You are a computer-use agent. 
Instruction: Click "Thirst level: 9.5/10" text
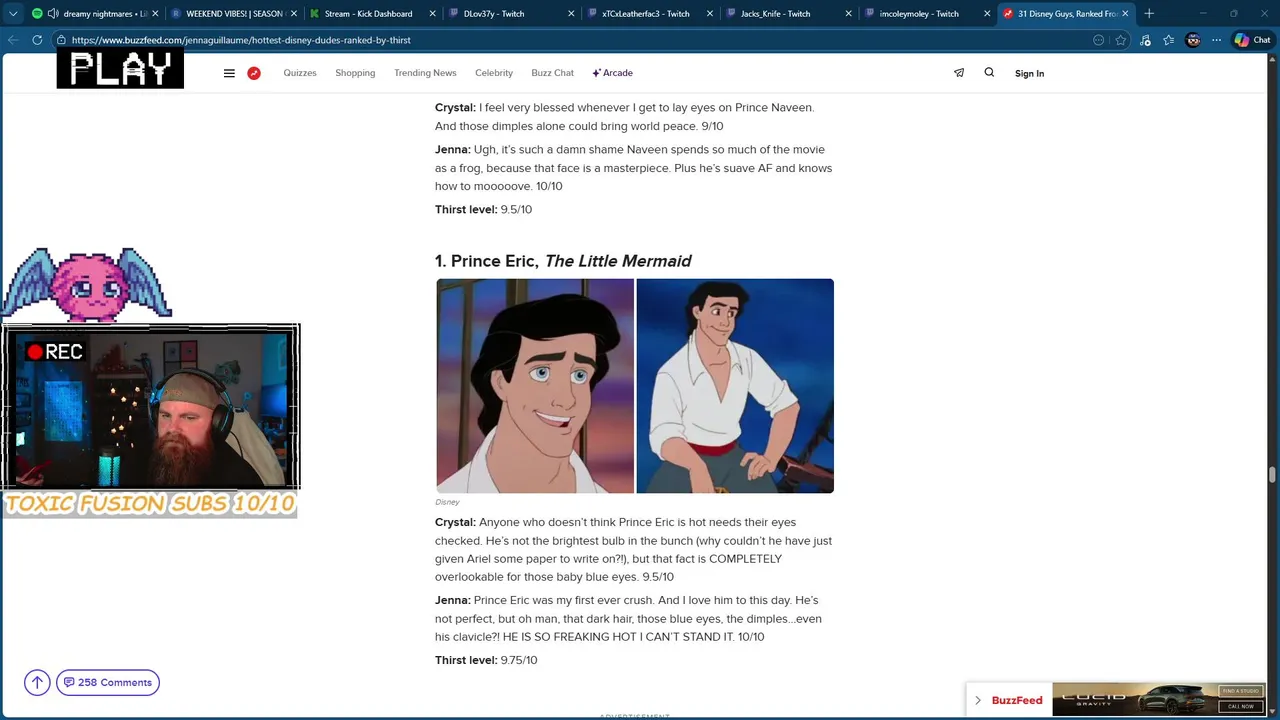pyautogui.click(x=483, y=209)
